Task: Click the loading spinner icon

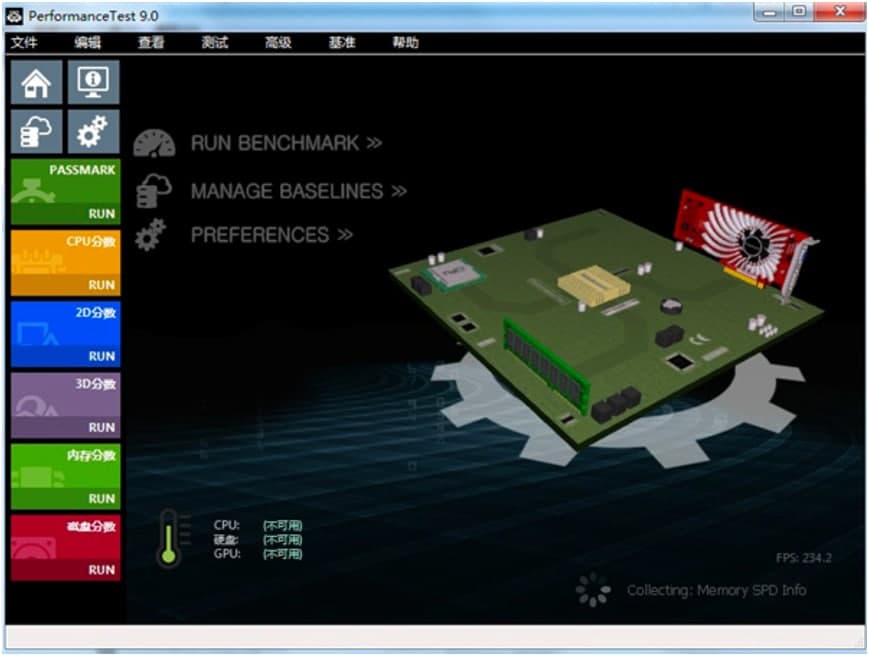Action: 593,590
